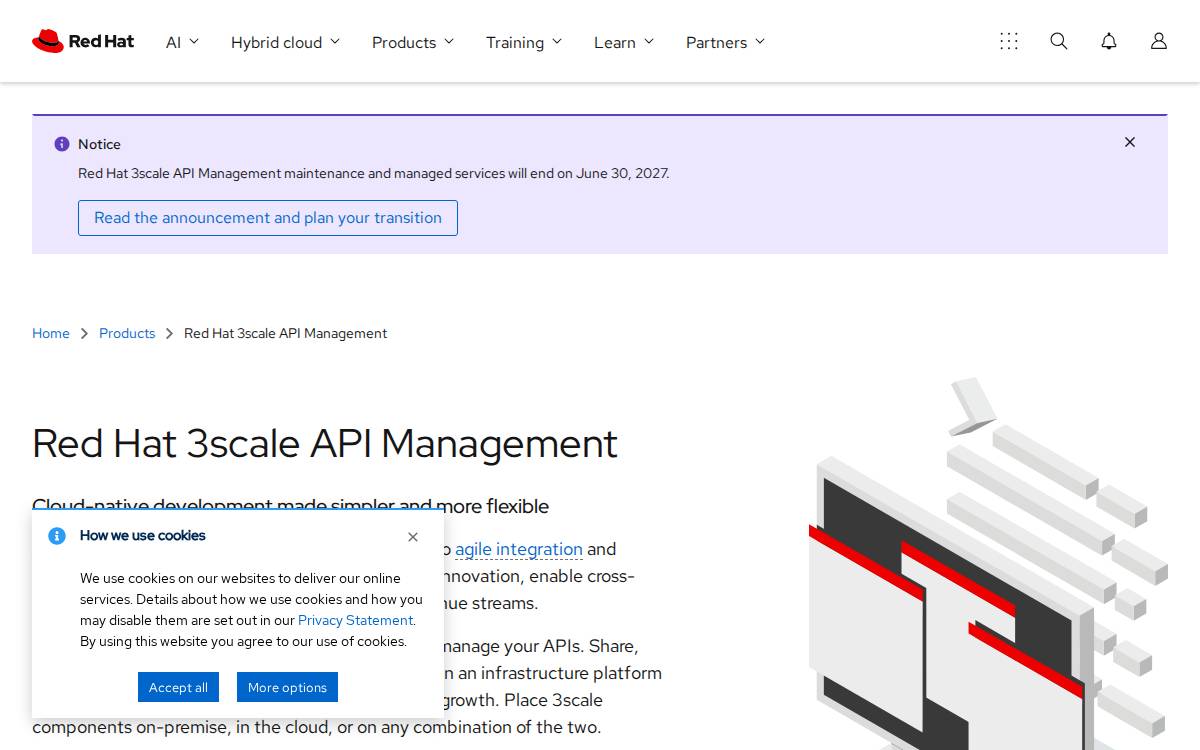Expand the Learn menu

pyautogui.click(x=624, y=42)
